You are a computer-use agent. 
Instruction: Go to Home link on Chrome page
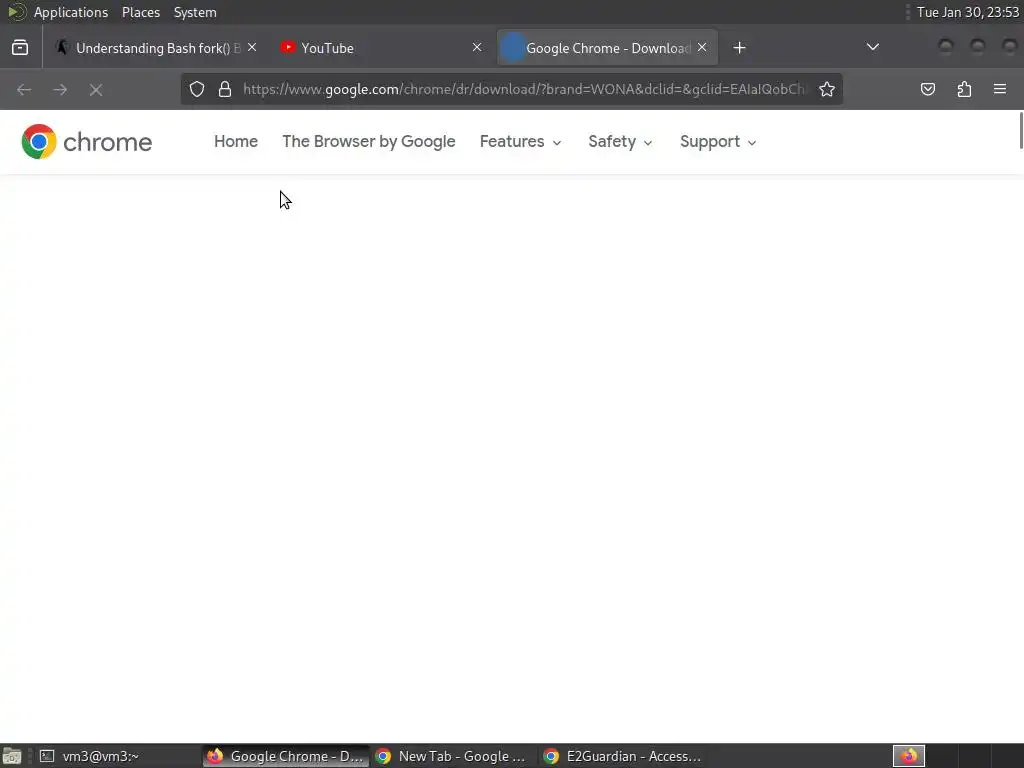pyautogui.click(x=236, y=142)
